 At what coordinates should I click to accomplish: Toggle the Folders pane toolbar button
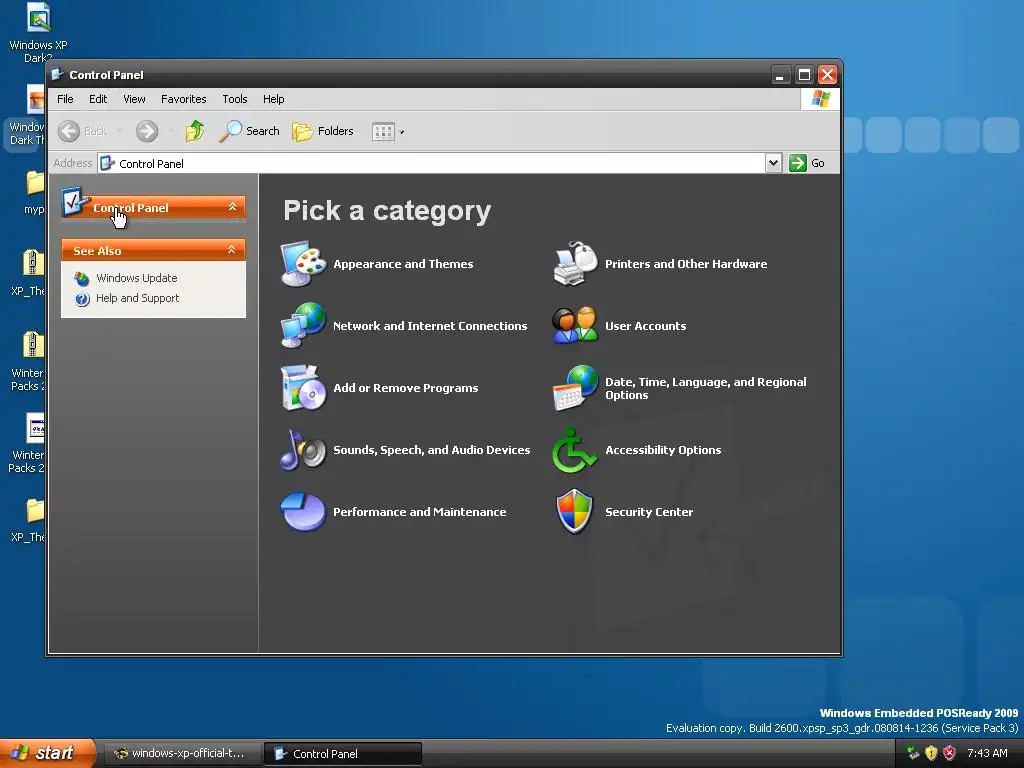click(x=323, y=131)
